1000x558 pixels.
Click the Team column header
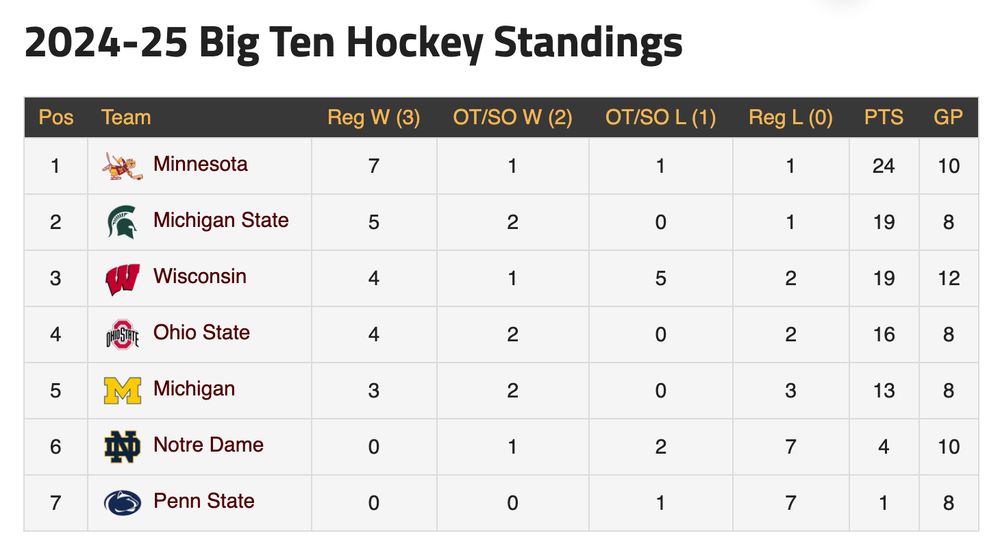coord(126,117)
